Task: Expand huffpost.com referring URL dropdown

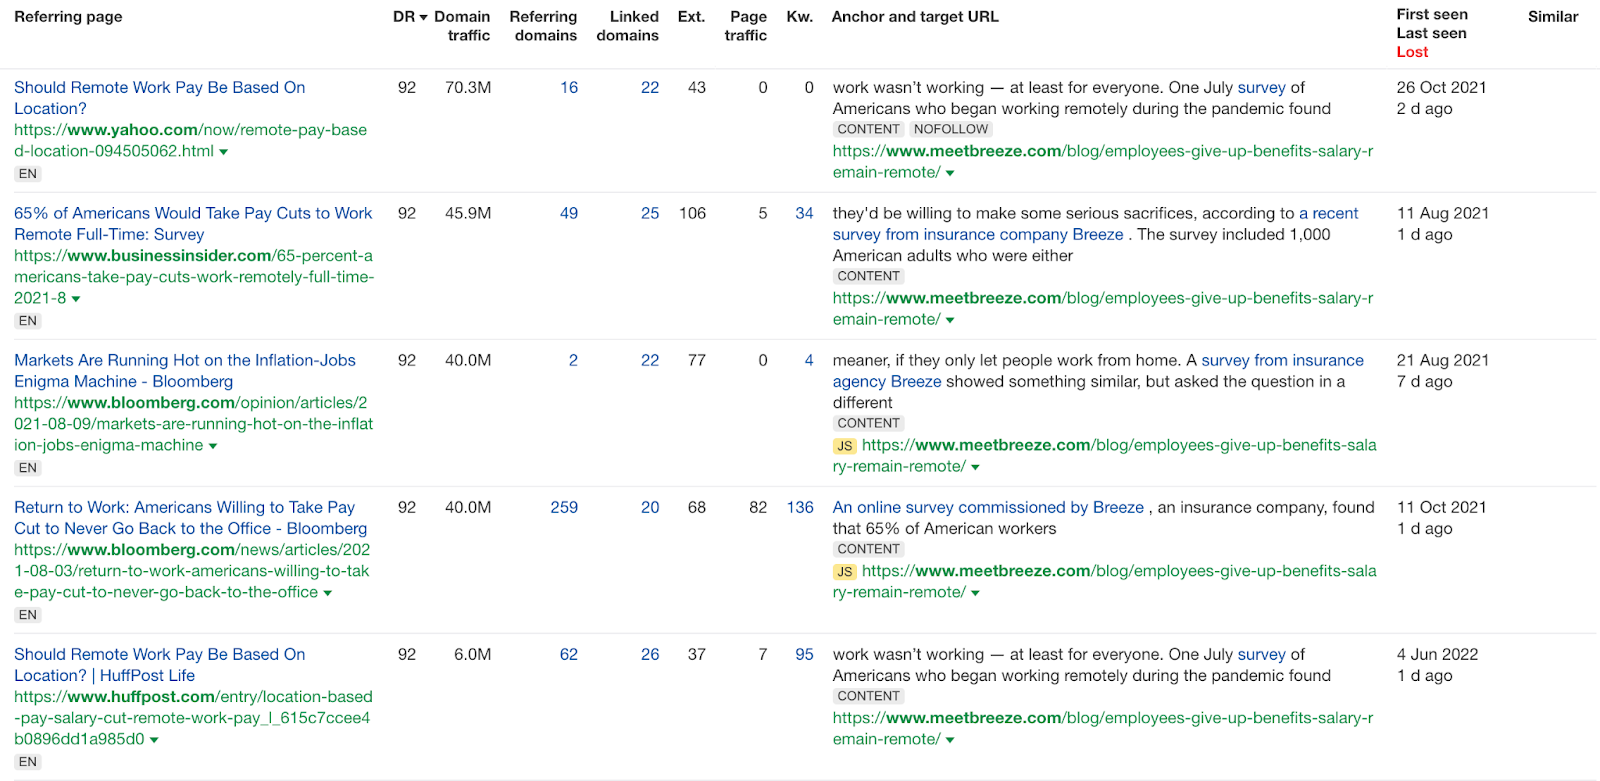Action: [x=154, y=740]
